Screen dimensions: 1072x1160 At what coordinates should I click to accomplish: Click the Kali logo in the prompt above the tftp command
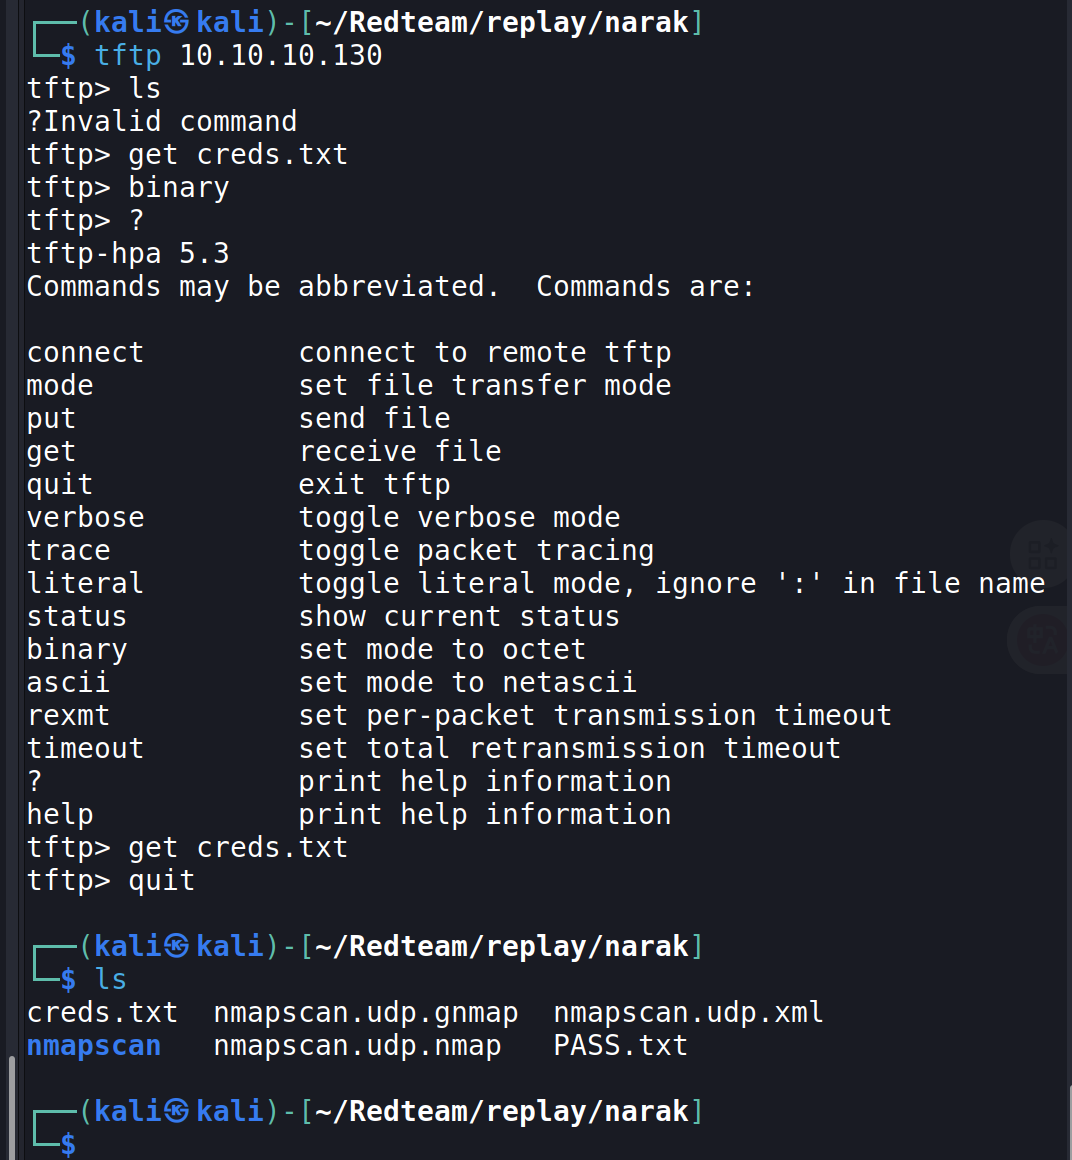176,22
